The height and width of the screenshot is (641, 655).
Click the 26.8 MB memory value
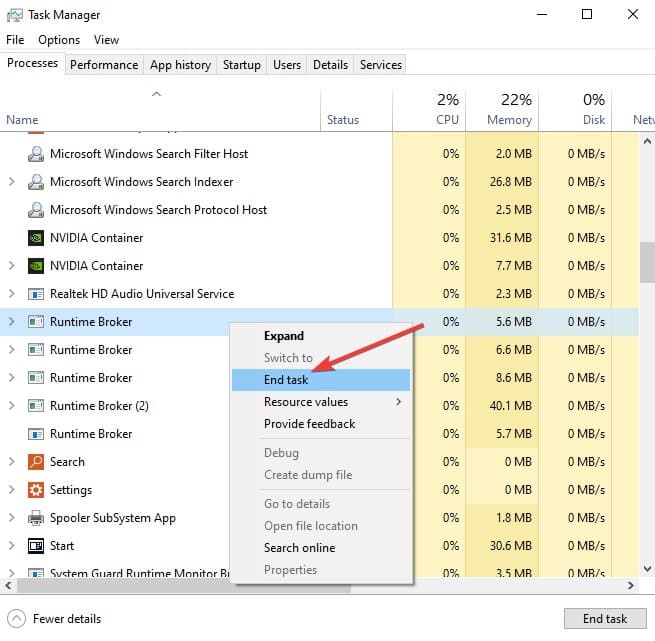tap(511, 182)
